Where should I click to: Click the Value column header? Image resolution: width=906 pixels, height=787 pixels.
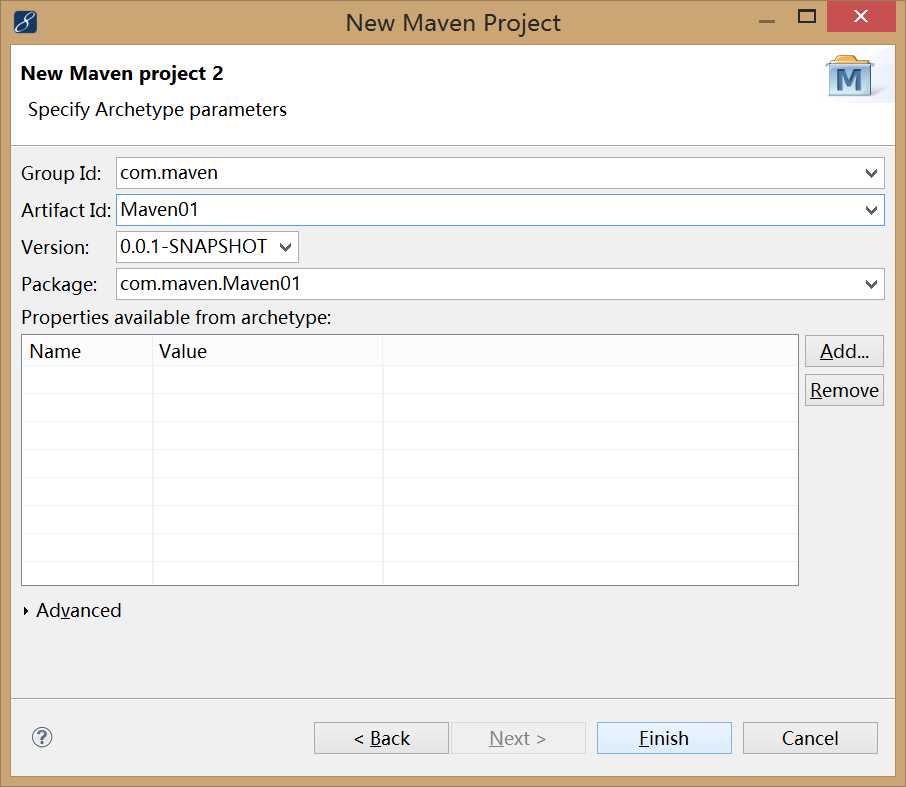tap(268, 351)
